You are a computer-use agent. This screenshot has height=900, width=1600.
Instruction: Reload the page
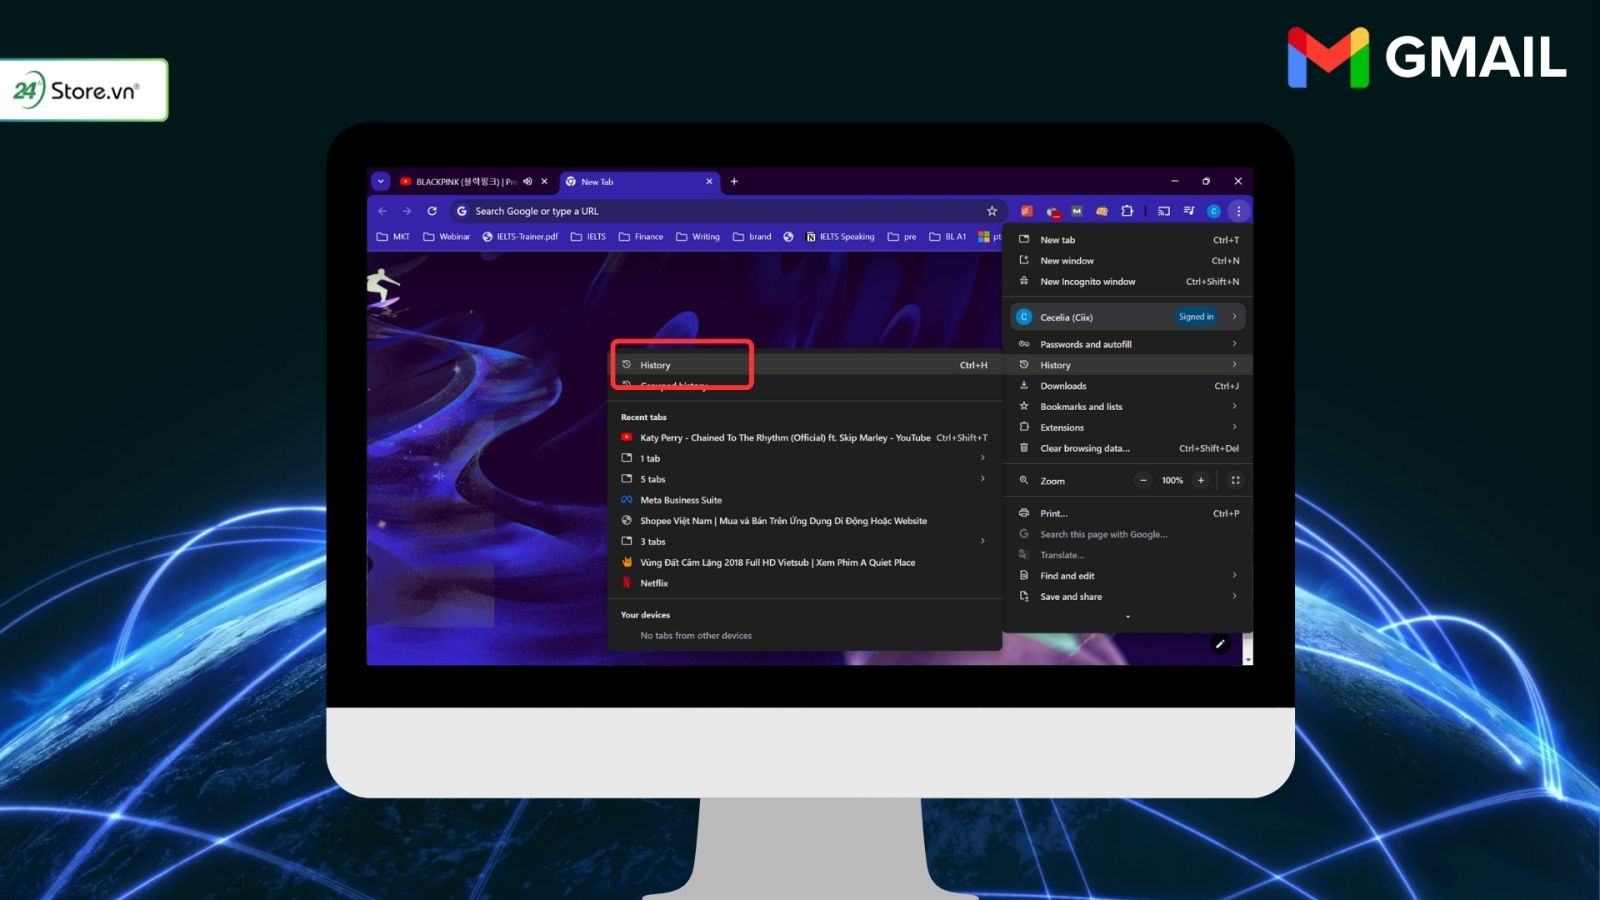pyautogui.click(x=432, y=211)
